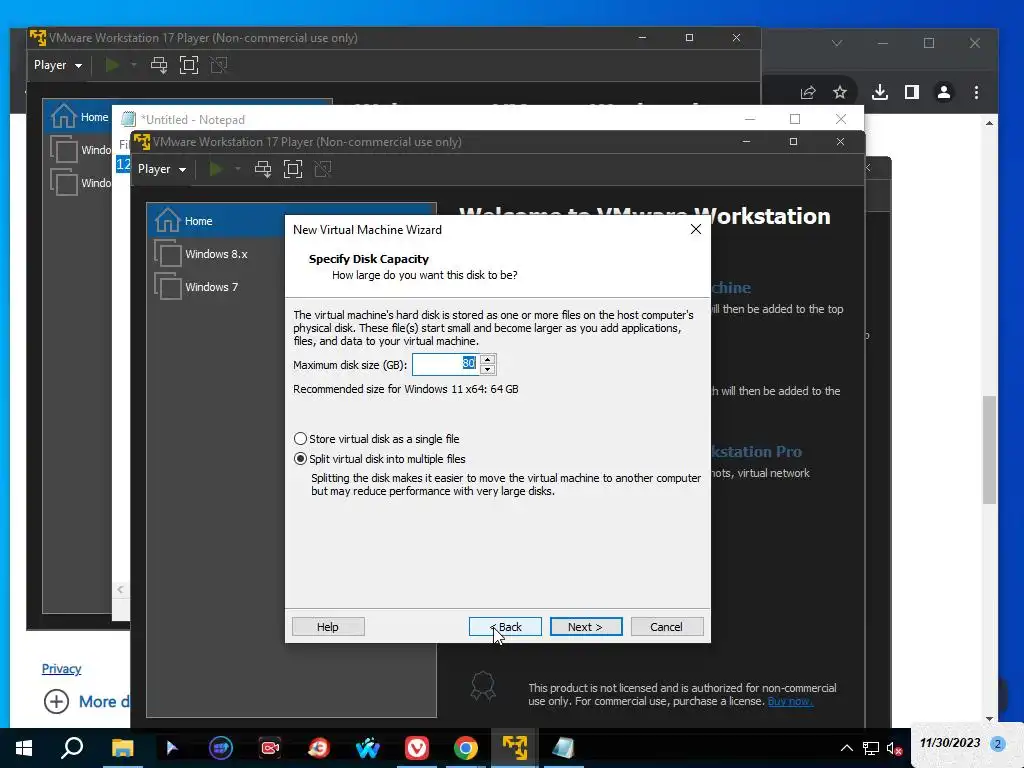Open power options dropdown arrow in front VMware window
This screenshot has height=768, width=1024.
238,169
